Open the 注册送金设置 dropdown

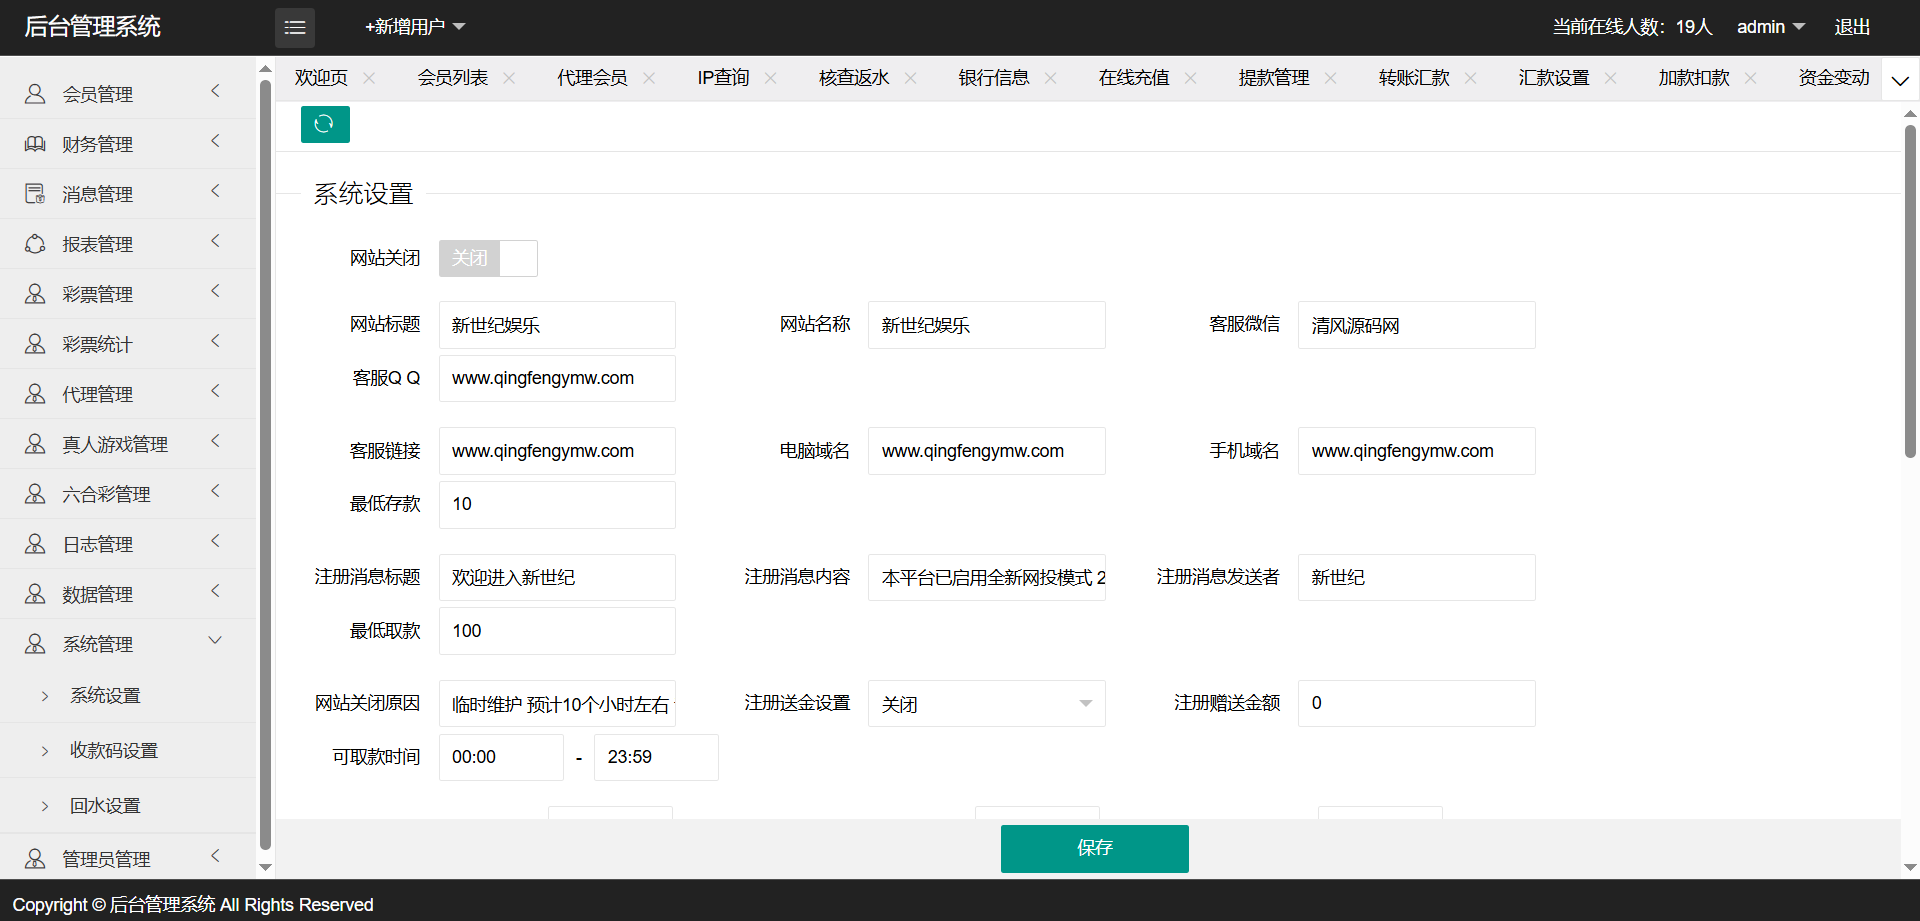coord(986,704)
